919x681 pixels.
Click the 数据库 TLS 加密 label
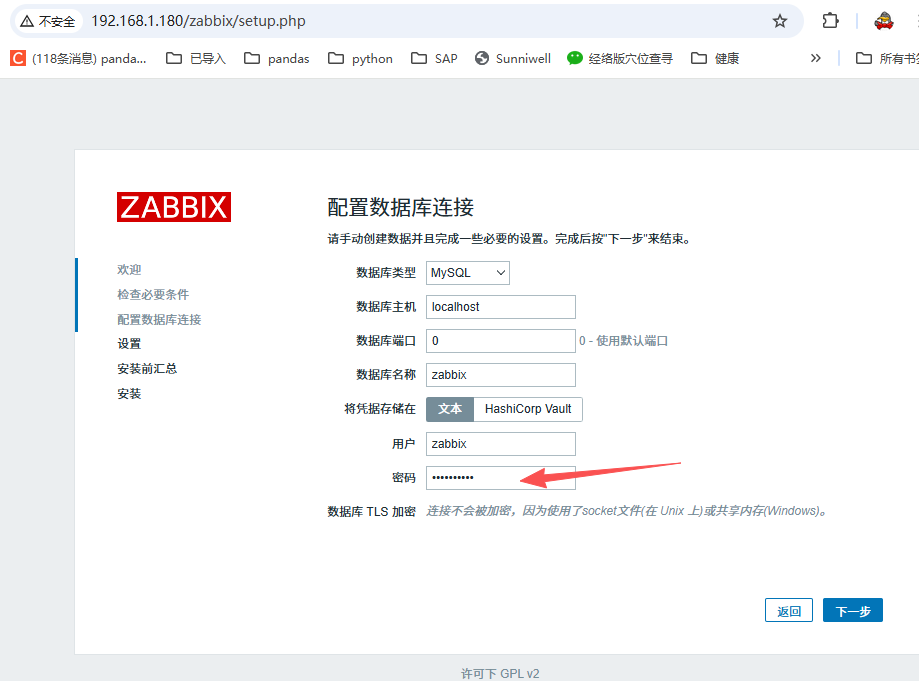372,512
